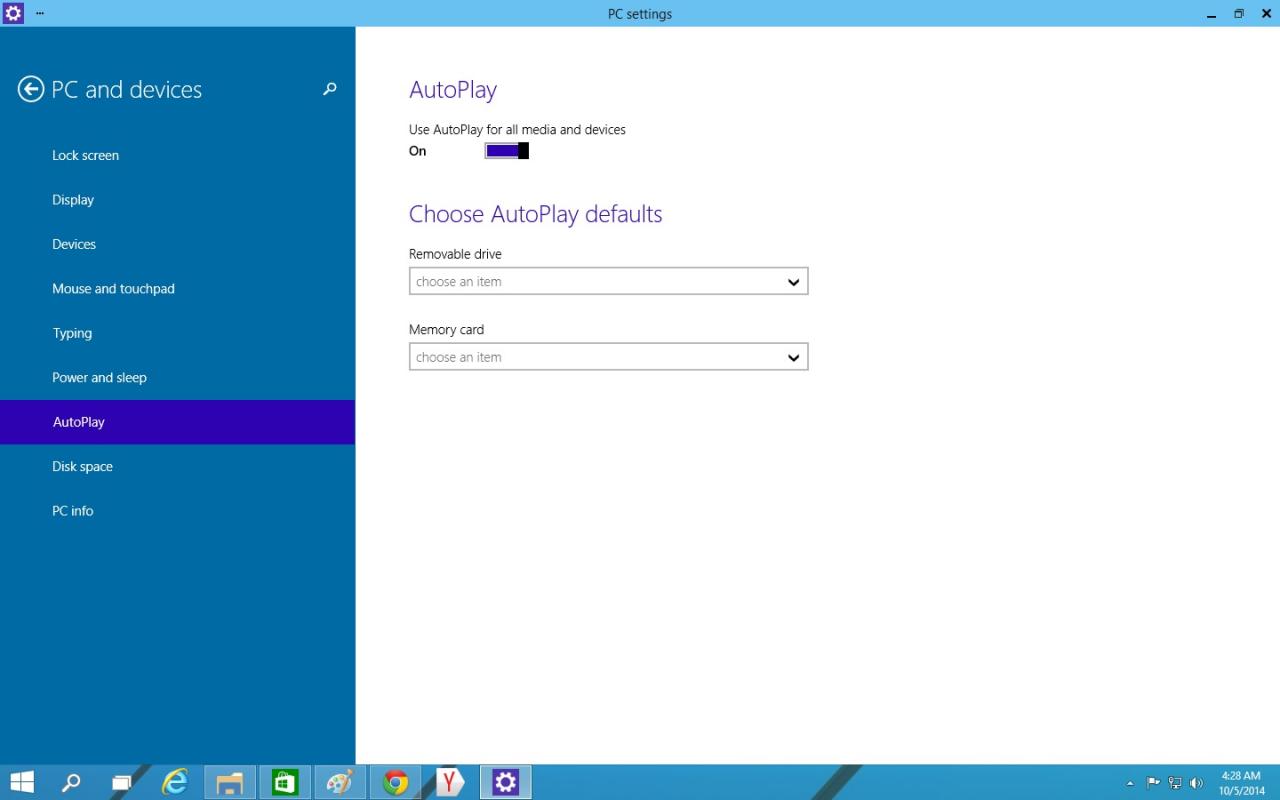Open the Action Center flag icon
Viewport: 1280px width, 800px height.
(1153, 783)
